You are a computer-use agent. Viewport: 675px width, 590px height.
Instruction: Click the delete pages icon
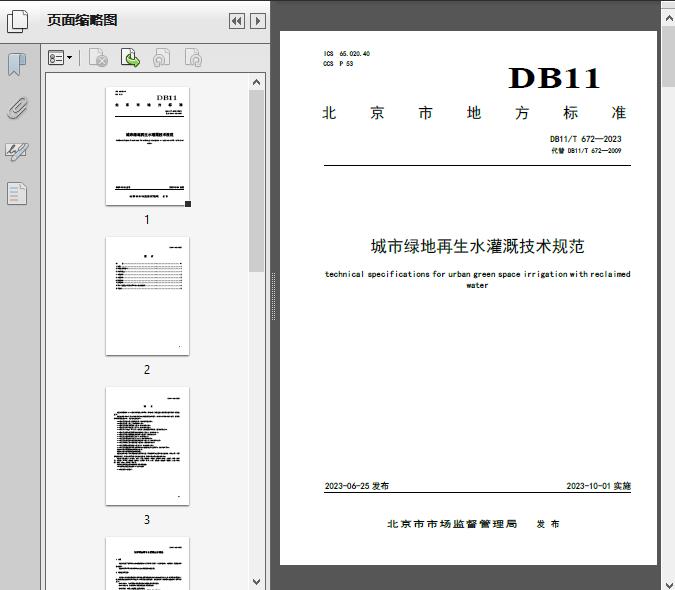[x=98, y=58]
